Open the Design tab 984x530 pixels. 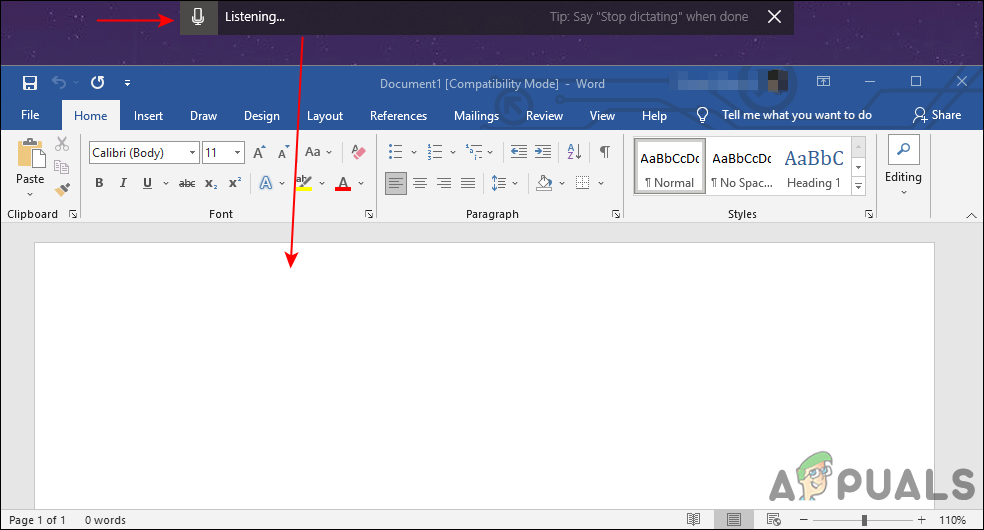[262, 115]
